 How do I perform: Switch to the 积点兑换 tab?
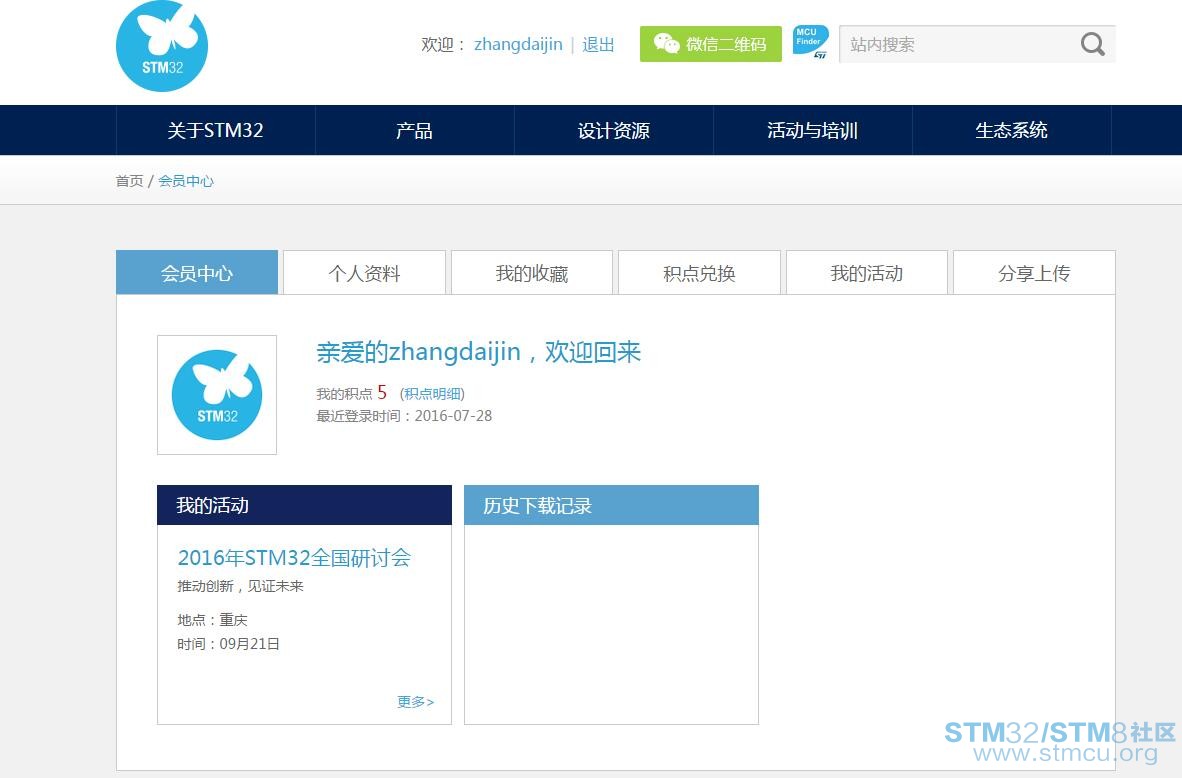(x=699, y=273)
